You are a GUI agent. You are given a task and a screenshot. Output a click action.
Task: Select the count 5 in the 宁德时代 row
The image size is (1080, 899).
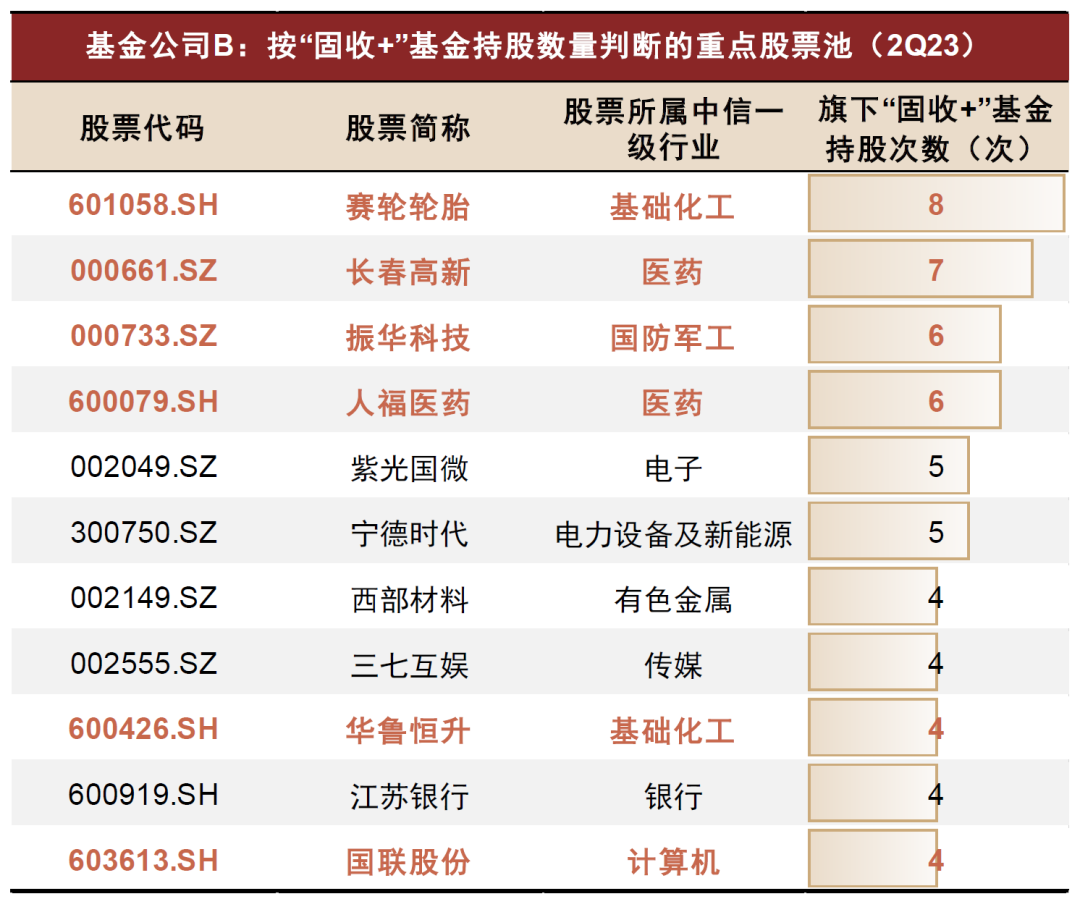pos(935,532)
